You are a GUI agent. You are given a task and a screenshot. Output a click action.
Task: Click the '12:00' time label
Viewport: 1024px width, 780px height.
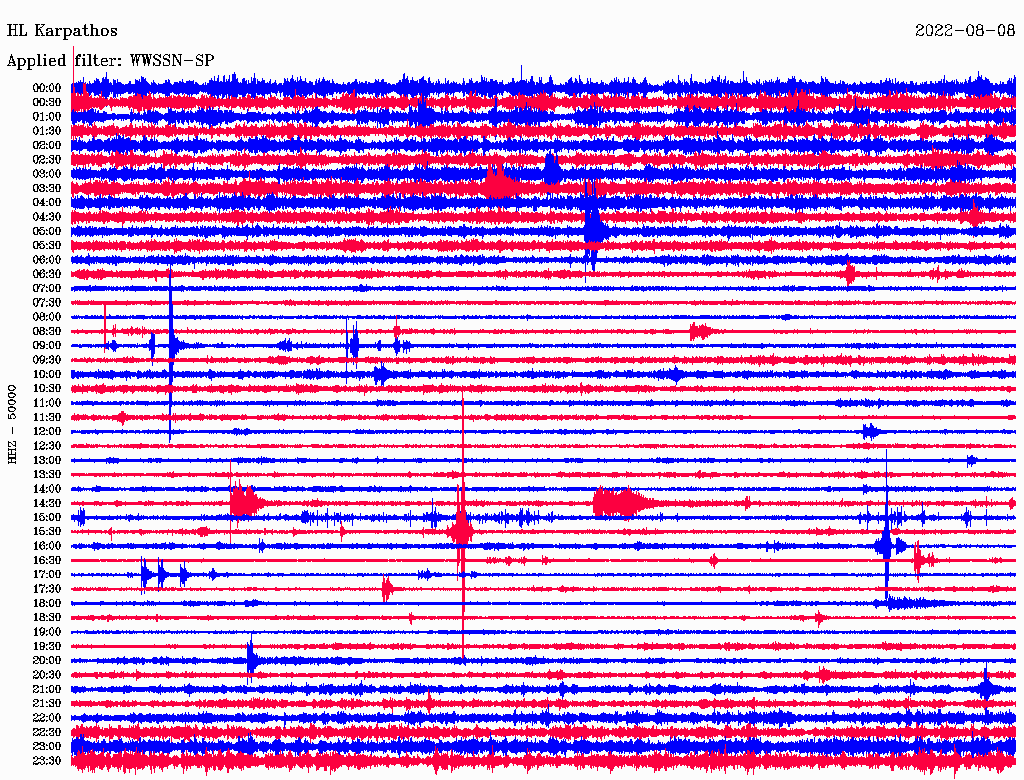47,432
